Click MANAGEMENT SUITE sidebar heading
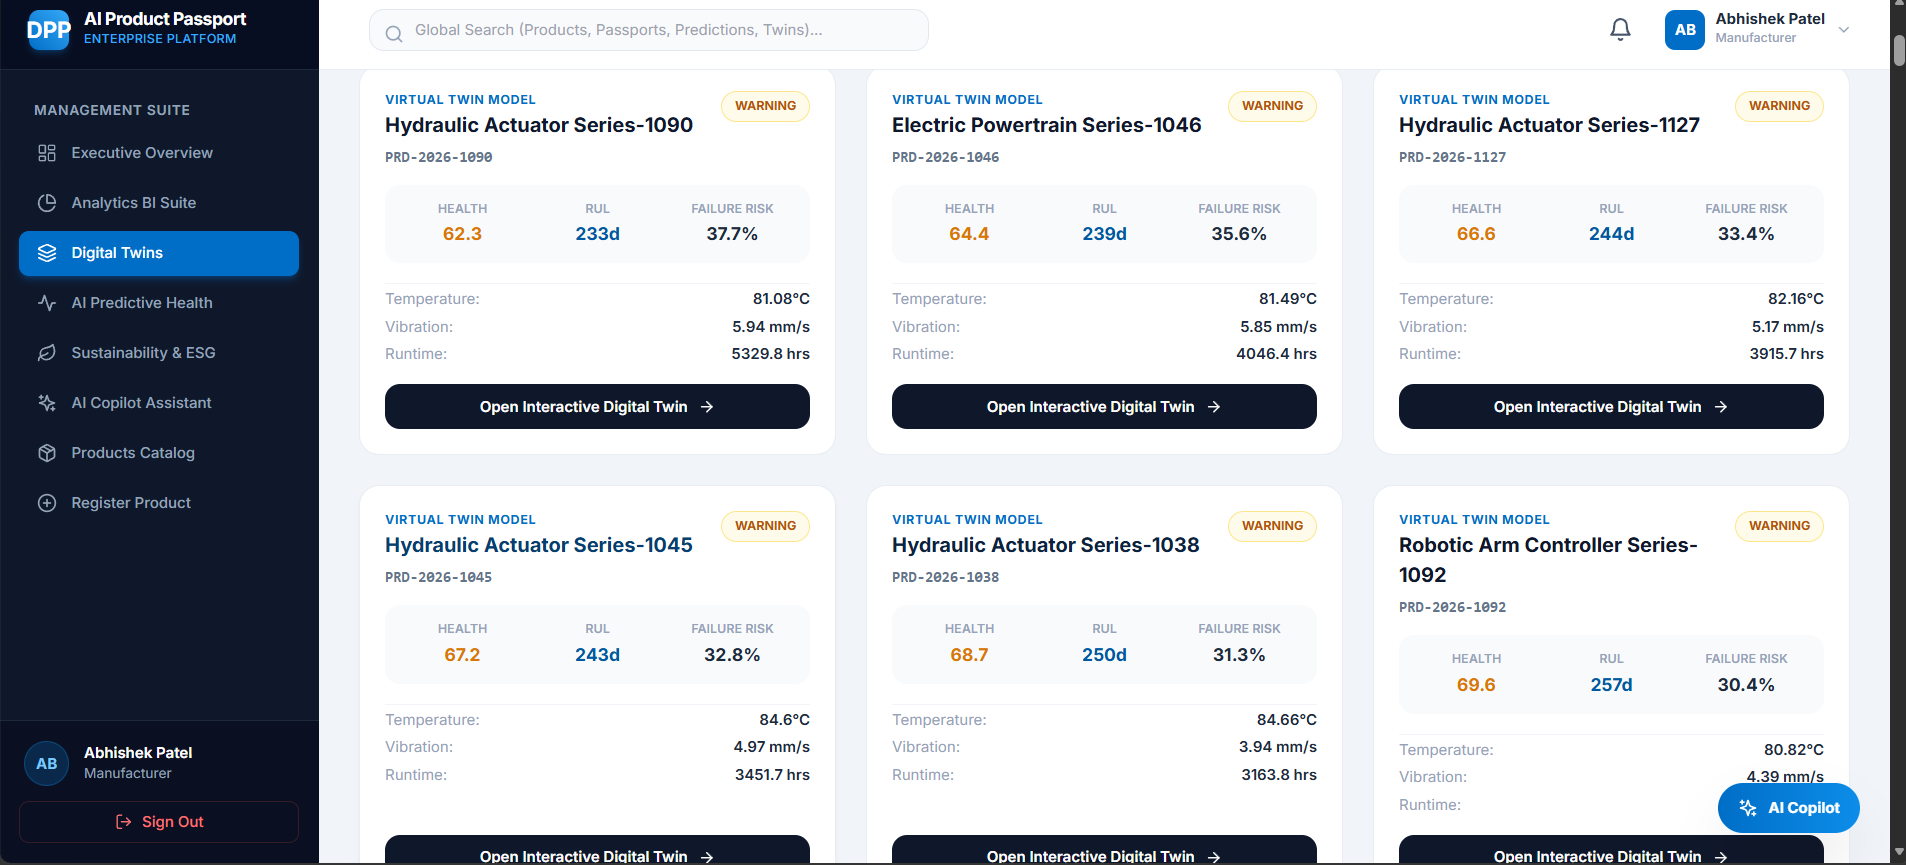Screen dimensions: 1906x865 [112, 110]
